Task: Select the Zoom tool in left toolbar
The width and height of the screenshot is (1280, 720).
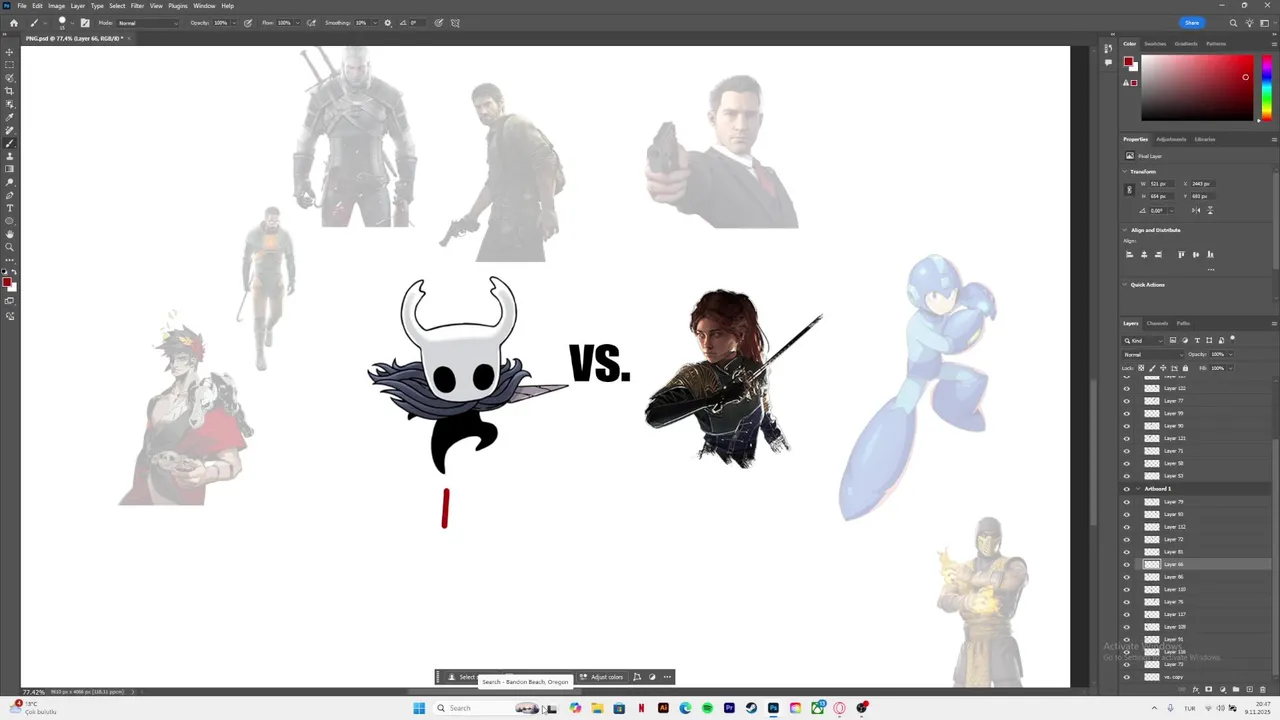Action: point(10,247)
